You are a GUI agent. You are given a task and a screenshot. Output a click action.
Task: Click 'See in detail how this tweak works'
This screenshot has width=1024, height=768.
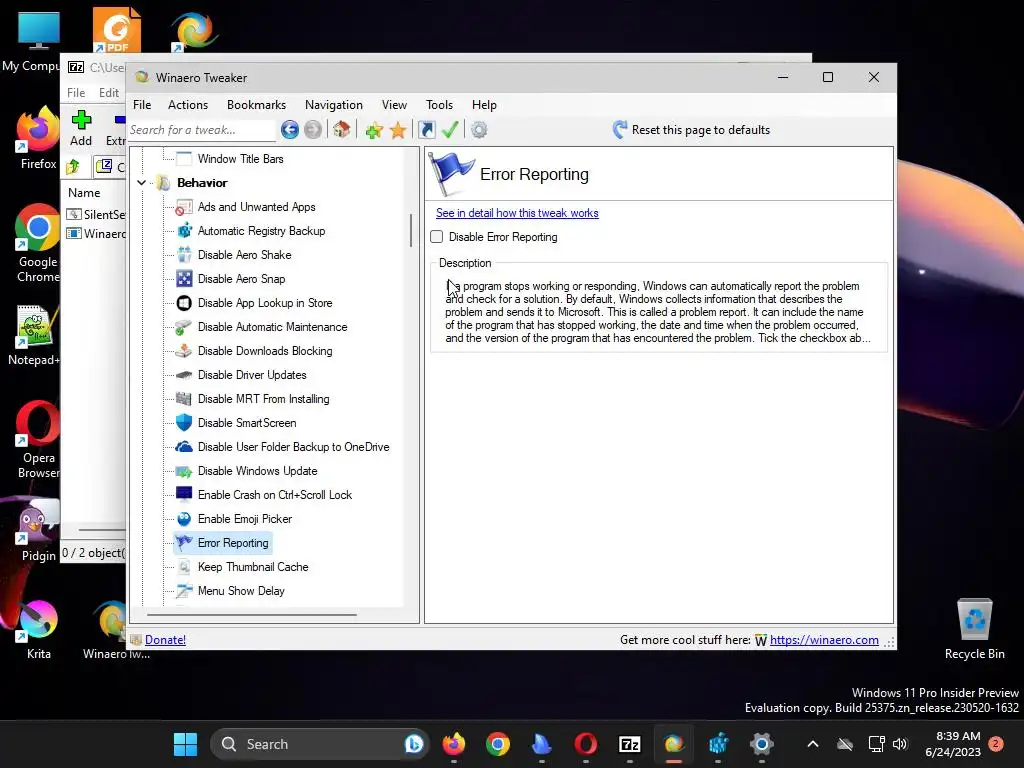click(x=517, y=213)
